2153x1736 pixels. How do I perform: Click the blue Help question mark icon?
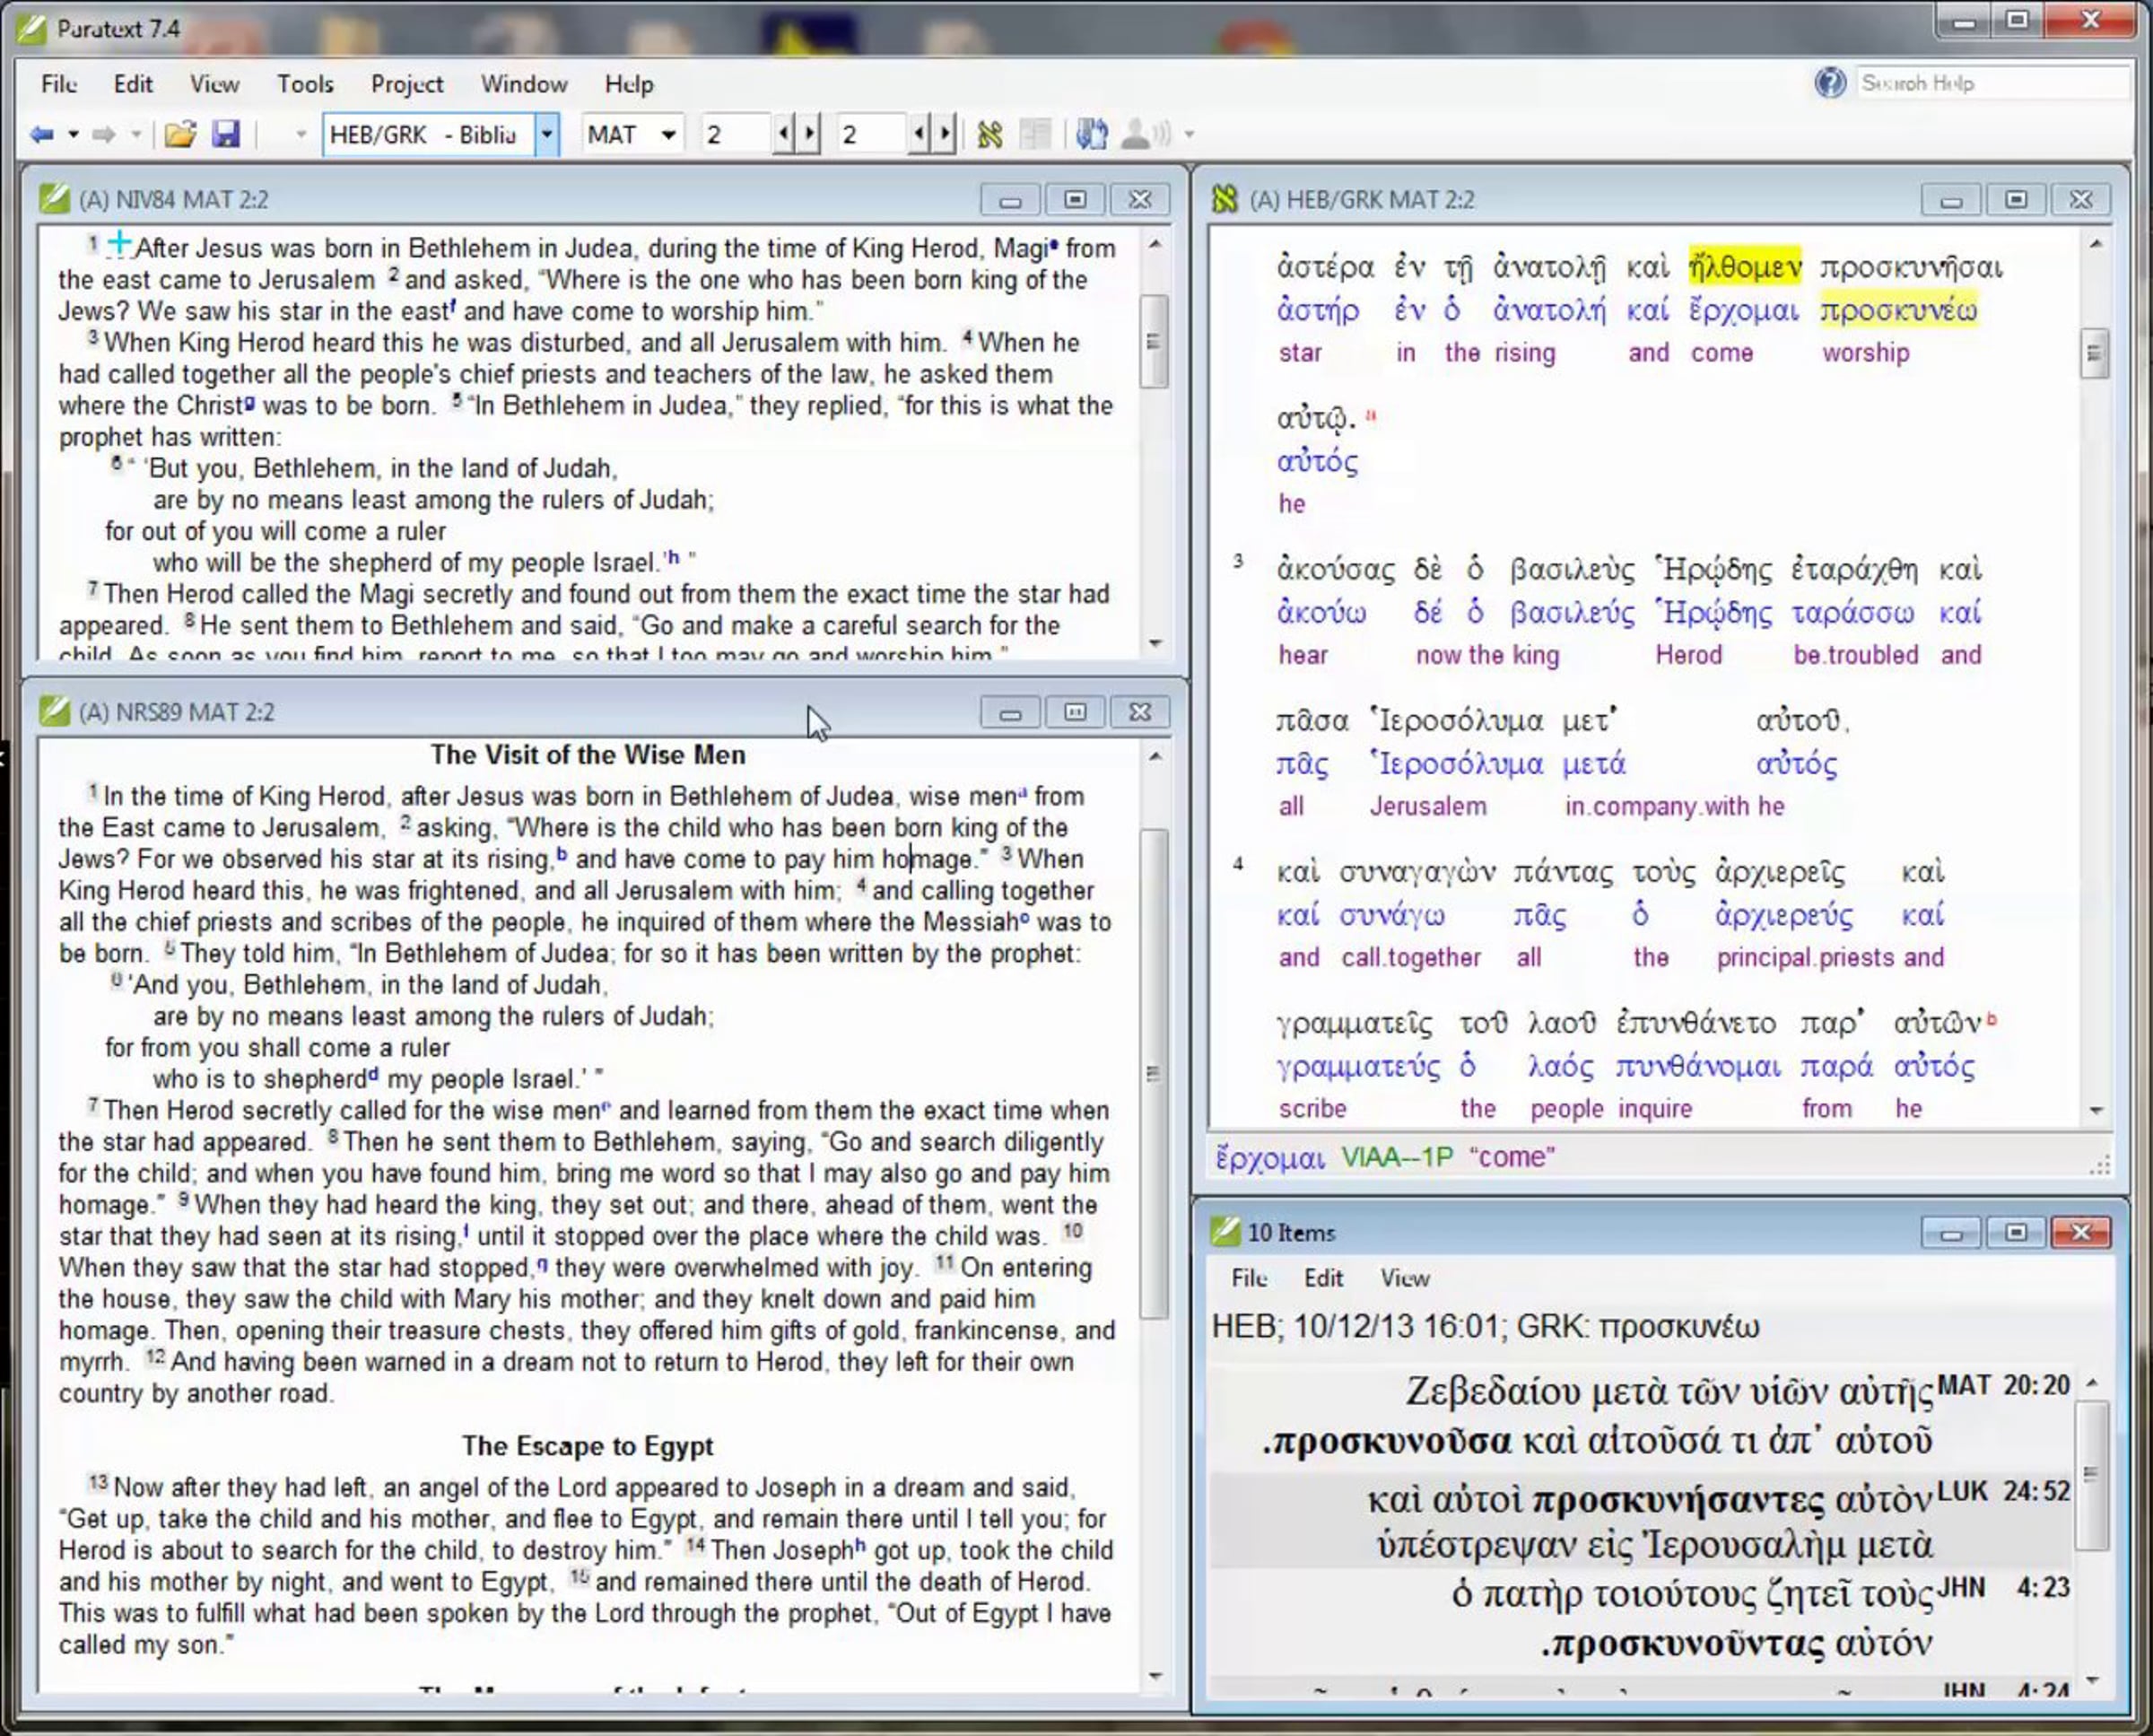(1829, 83)
